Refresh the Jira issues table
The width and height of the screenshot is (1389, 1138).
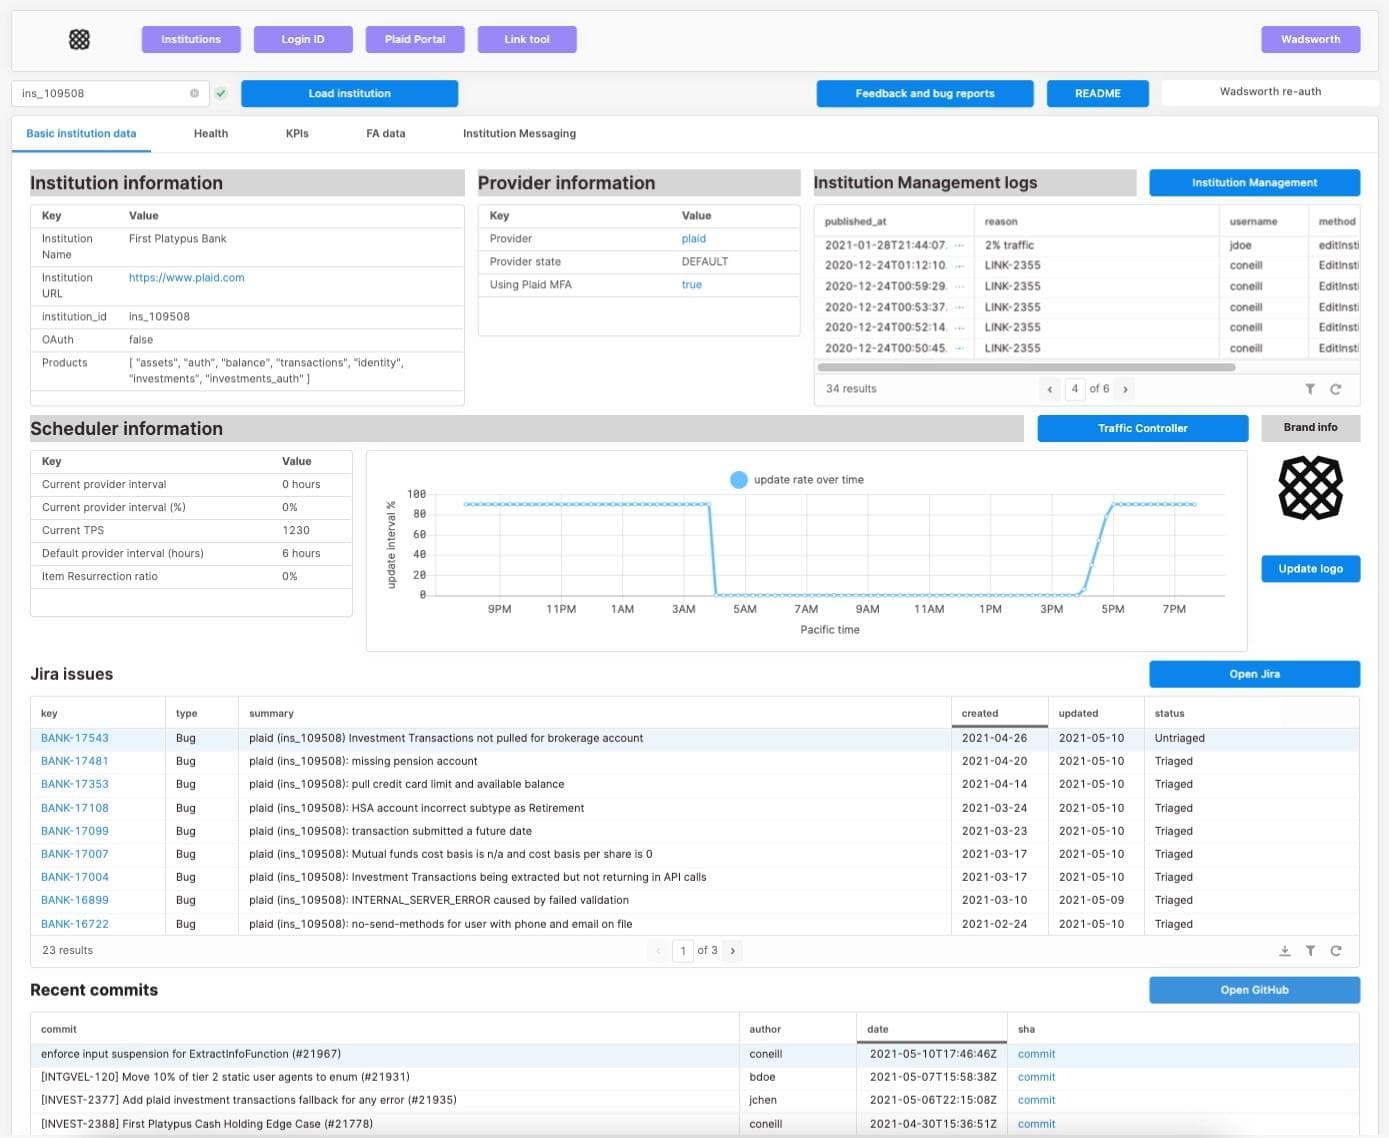pyautogui.click(x=1335, y=951)
